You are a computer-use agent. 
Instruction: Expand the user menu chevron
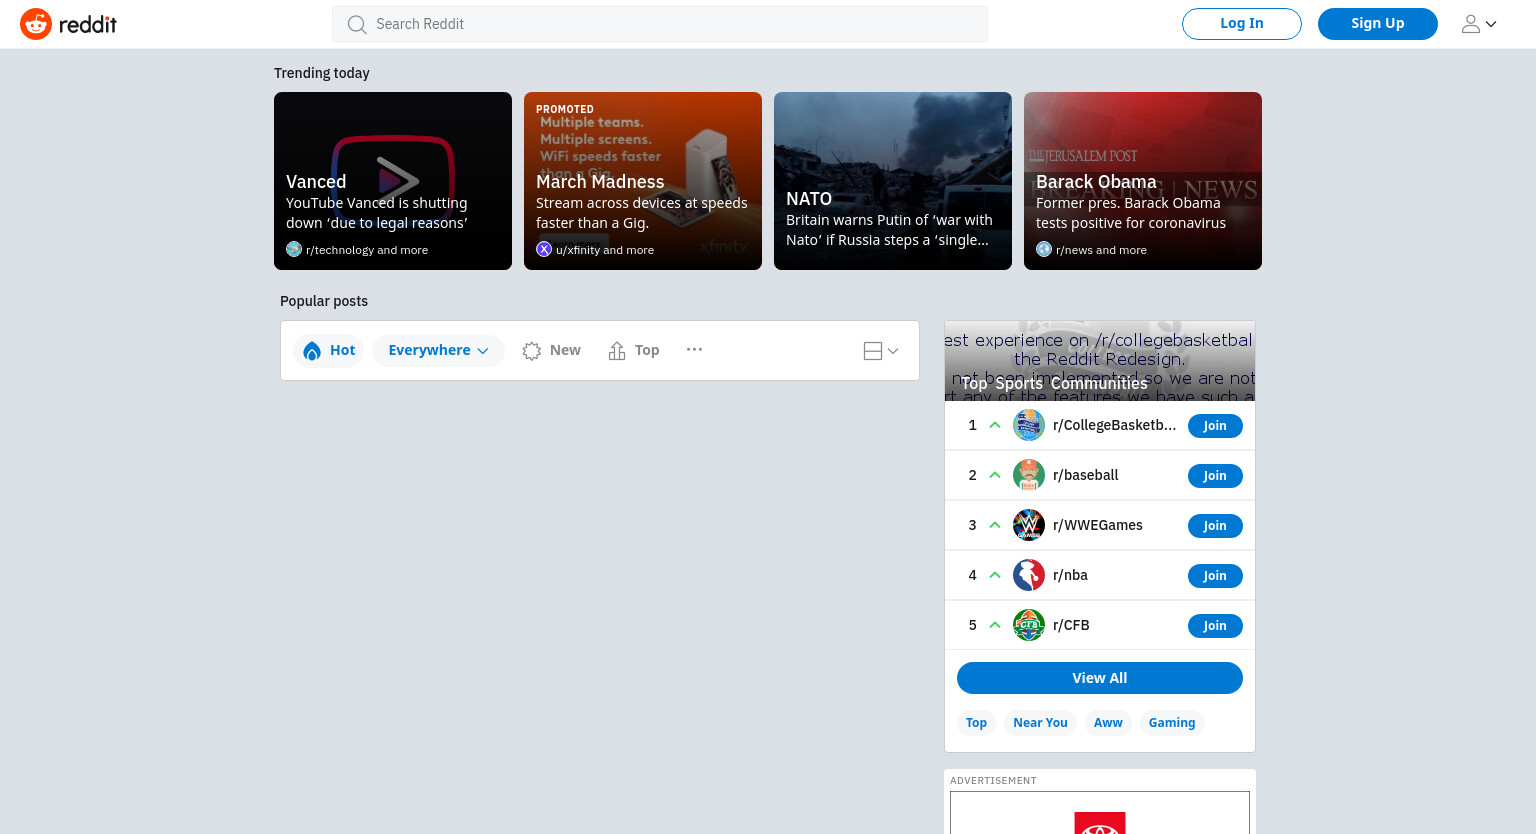[1491, 24]
